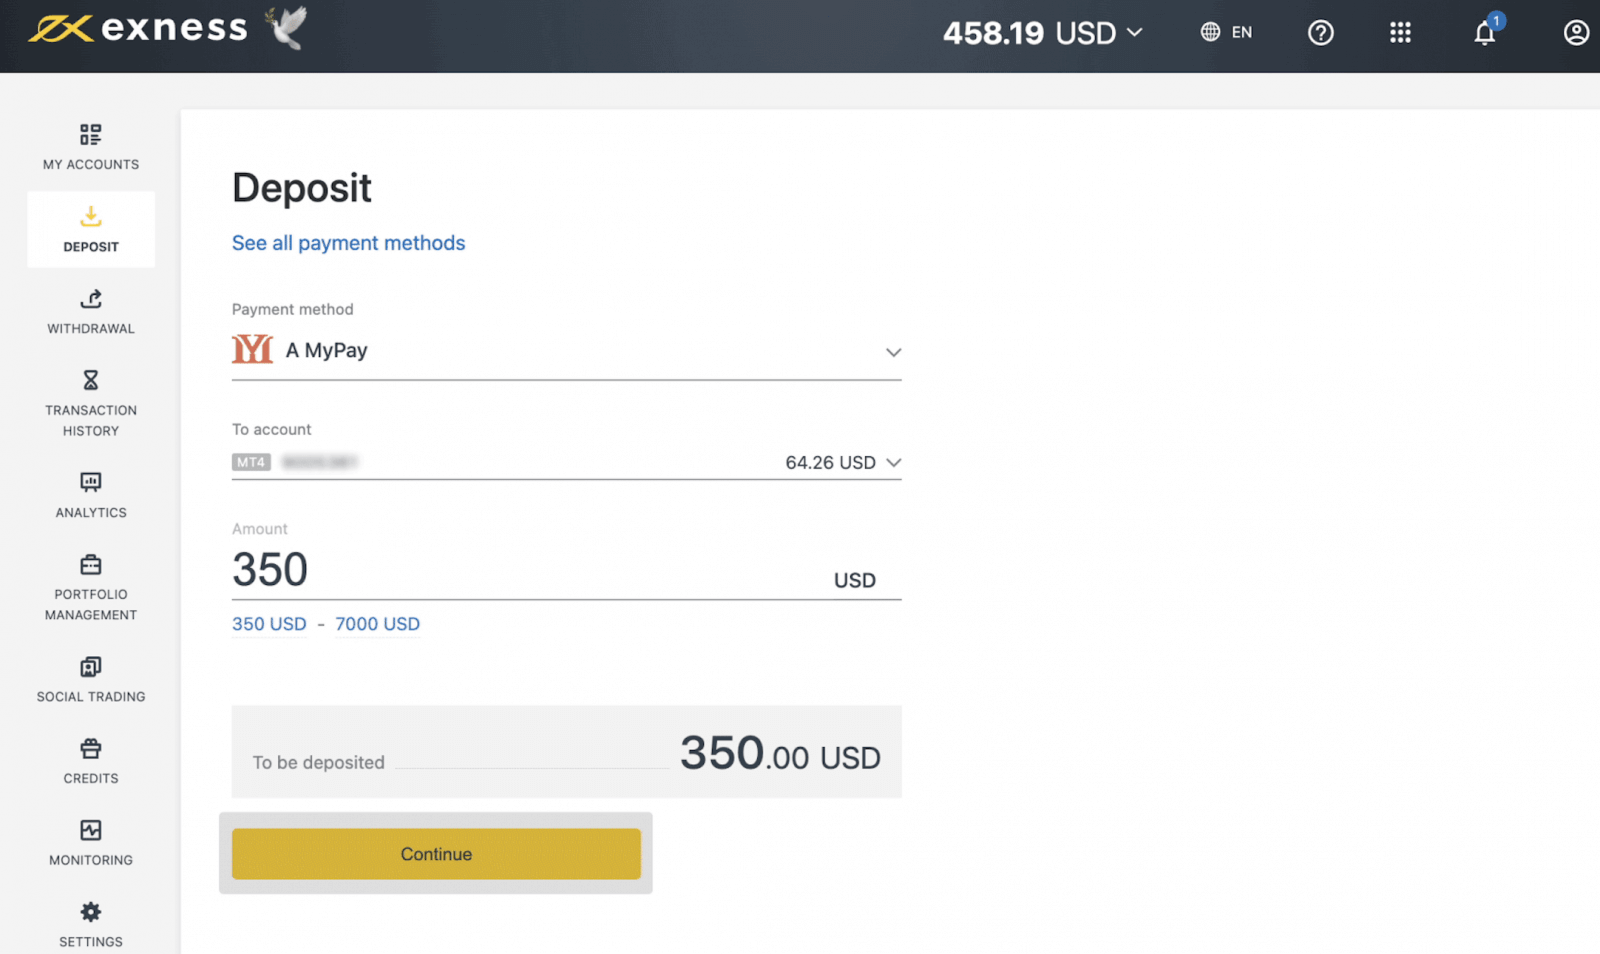Viewport: 1600px width, 954px height.
Task: Go to ANALYTICS menu label
Action: [91, 512]
